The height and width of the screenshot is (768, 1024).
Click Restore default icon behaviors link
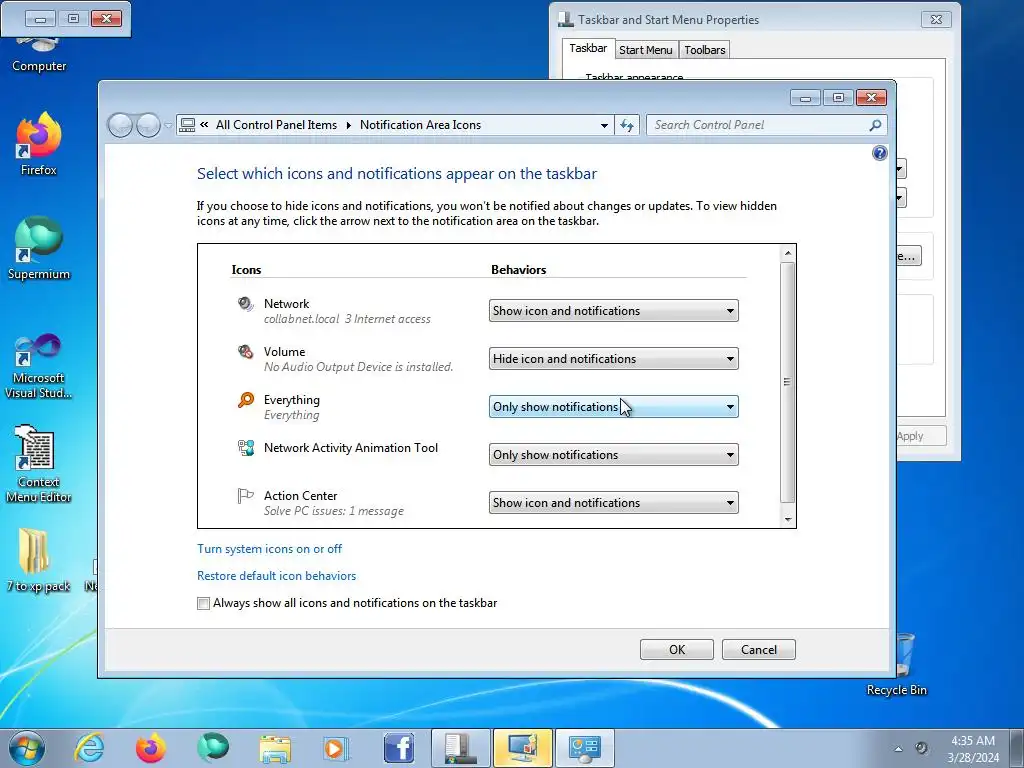pos(276,576)
